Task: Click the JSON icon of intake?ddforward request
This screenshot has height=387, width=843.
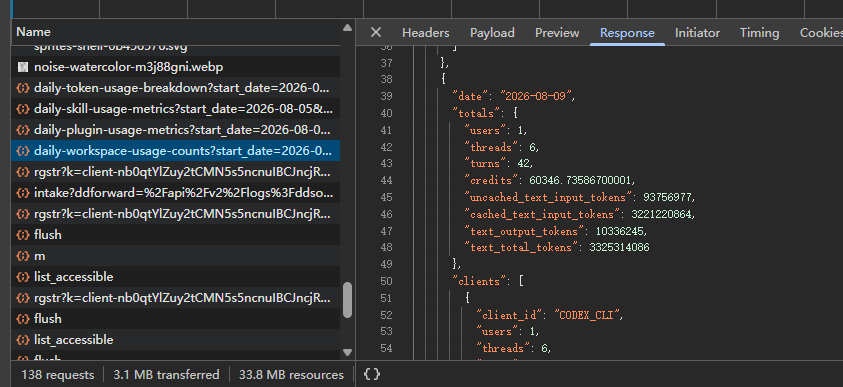Action: click(23, 193)
